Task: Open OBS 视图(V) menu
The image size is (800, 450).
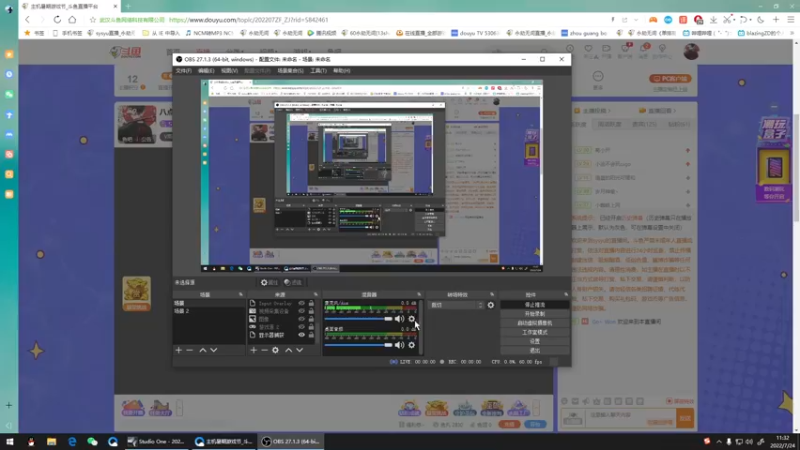Action: click(229, 70)
